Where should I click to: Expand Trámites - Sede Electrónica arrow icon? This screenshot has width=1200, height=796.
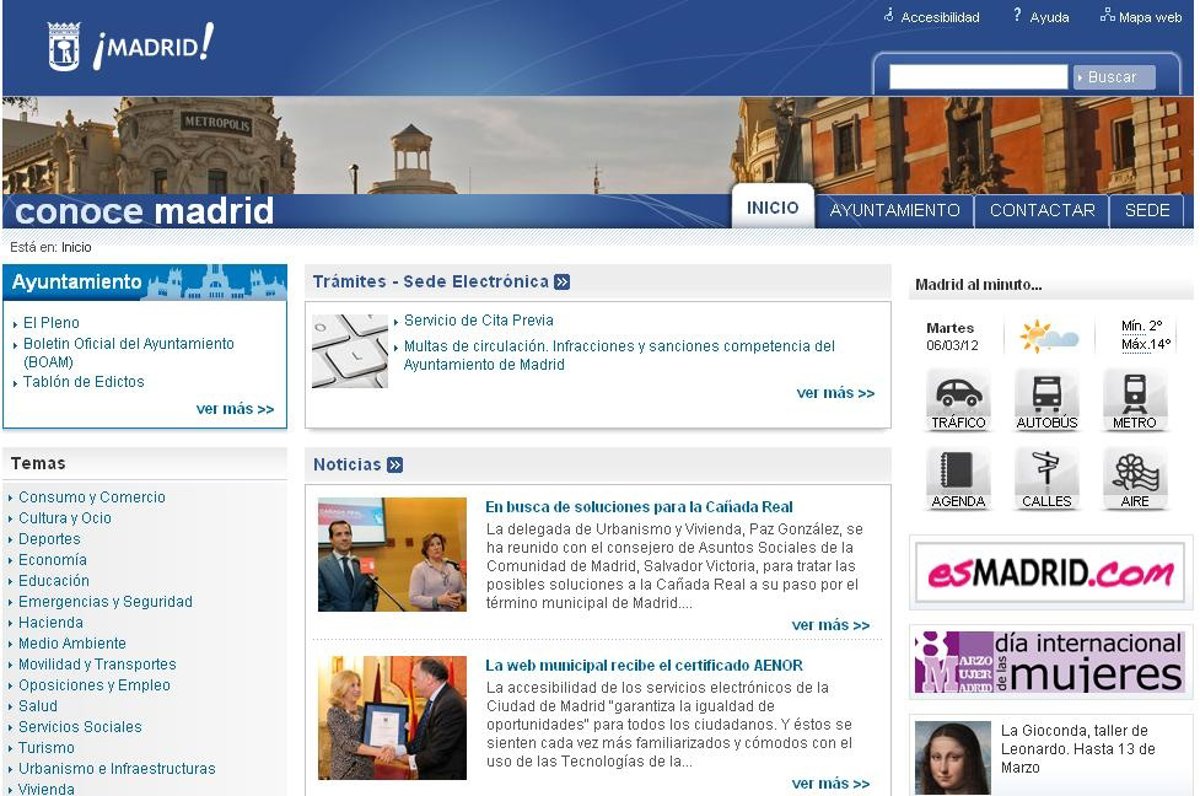coord(562,282)
